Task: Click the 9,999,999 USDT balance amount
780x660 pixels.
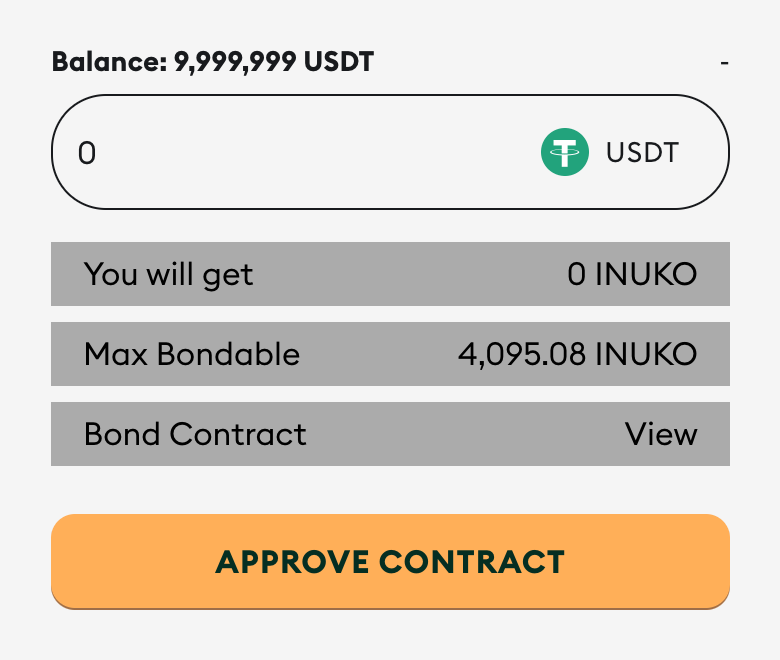Action: coord(274,62)
